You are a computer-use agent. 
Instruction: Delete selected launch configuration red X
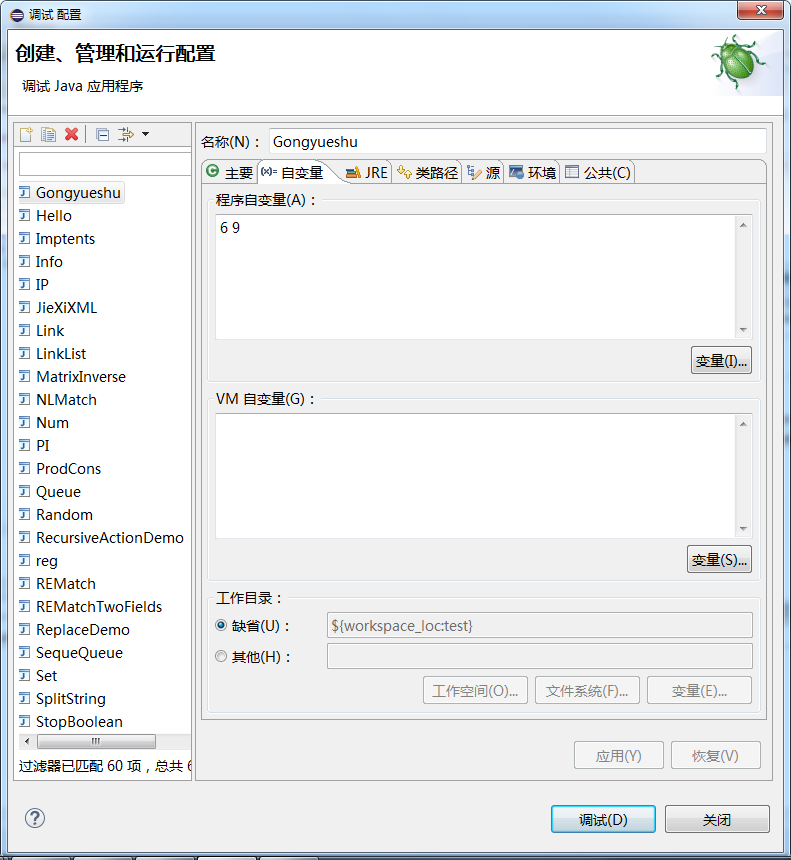point(71,134)
